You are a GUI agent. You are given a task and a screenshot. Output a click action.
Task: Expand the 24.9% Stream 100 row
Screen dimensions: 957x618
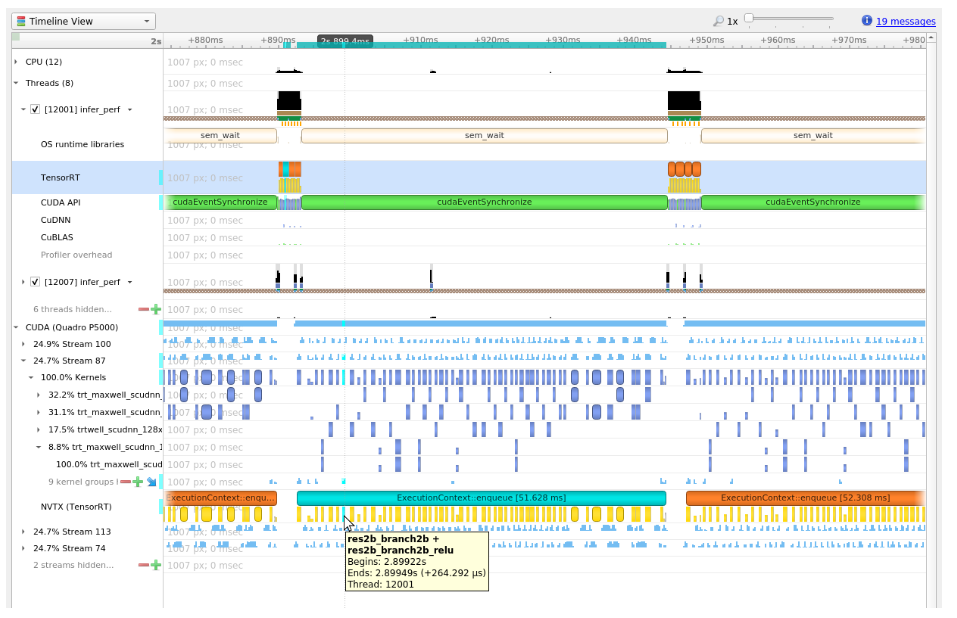coord(25,343)
